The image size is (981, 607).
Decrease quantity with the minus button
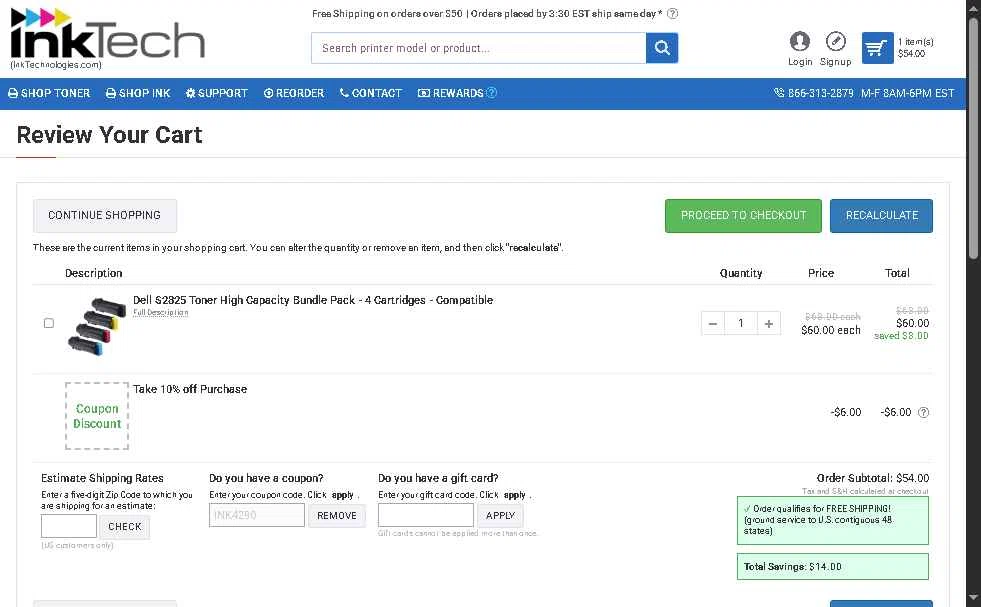[x=713, y=323]
